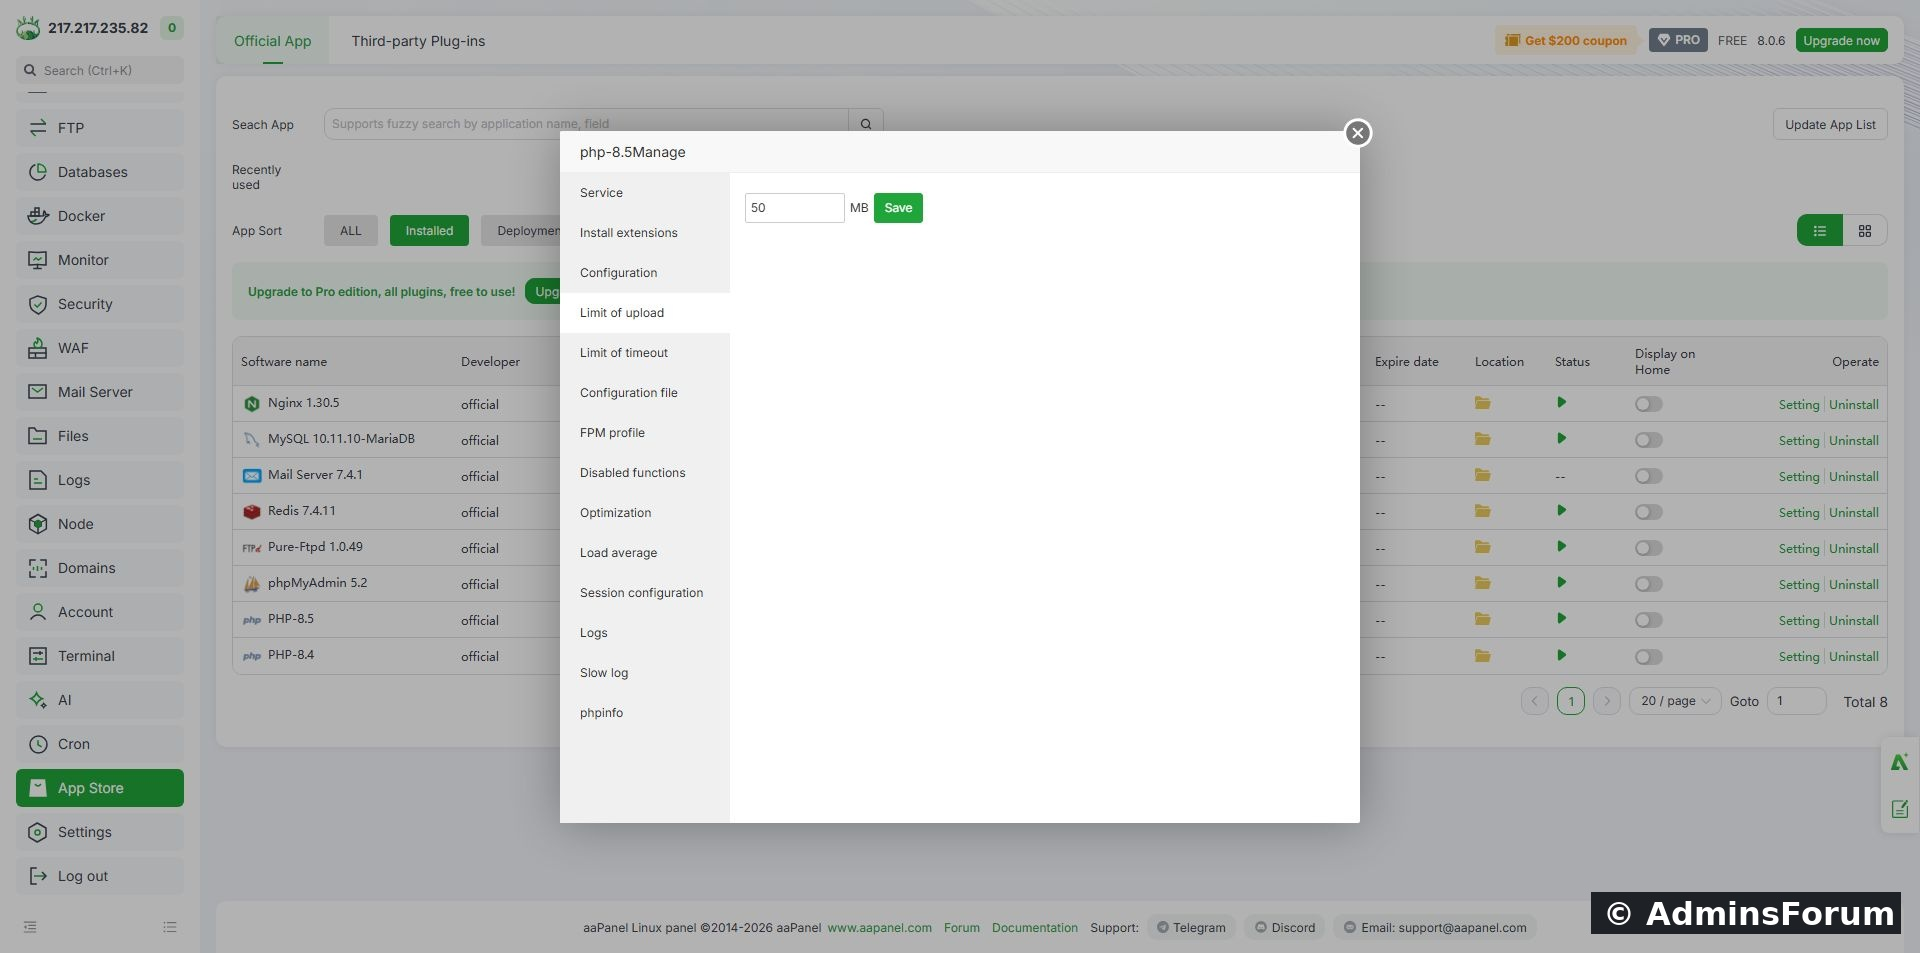Open Session configuration section

click(x=645, y=593)
